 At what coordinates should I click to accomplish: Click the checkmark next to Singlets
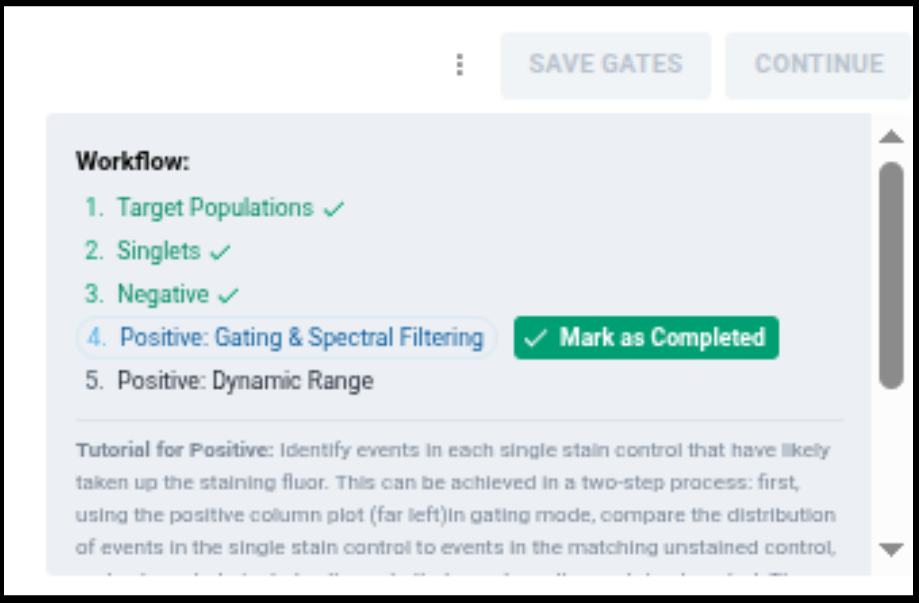(220, 252)
